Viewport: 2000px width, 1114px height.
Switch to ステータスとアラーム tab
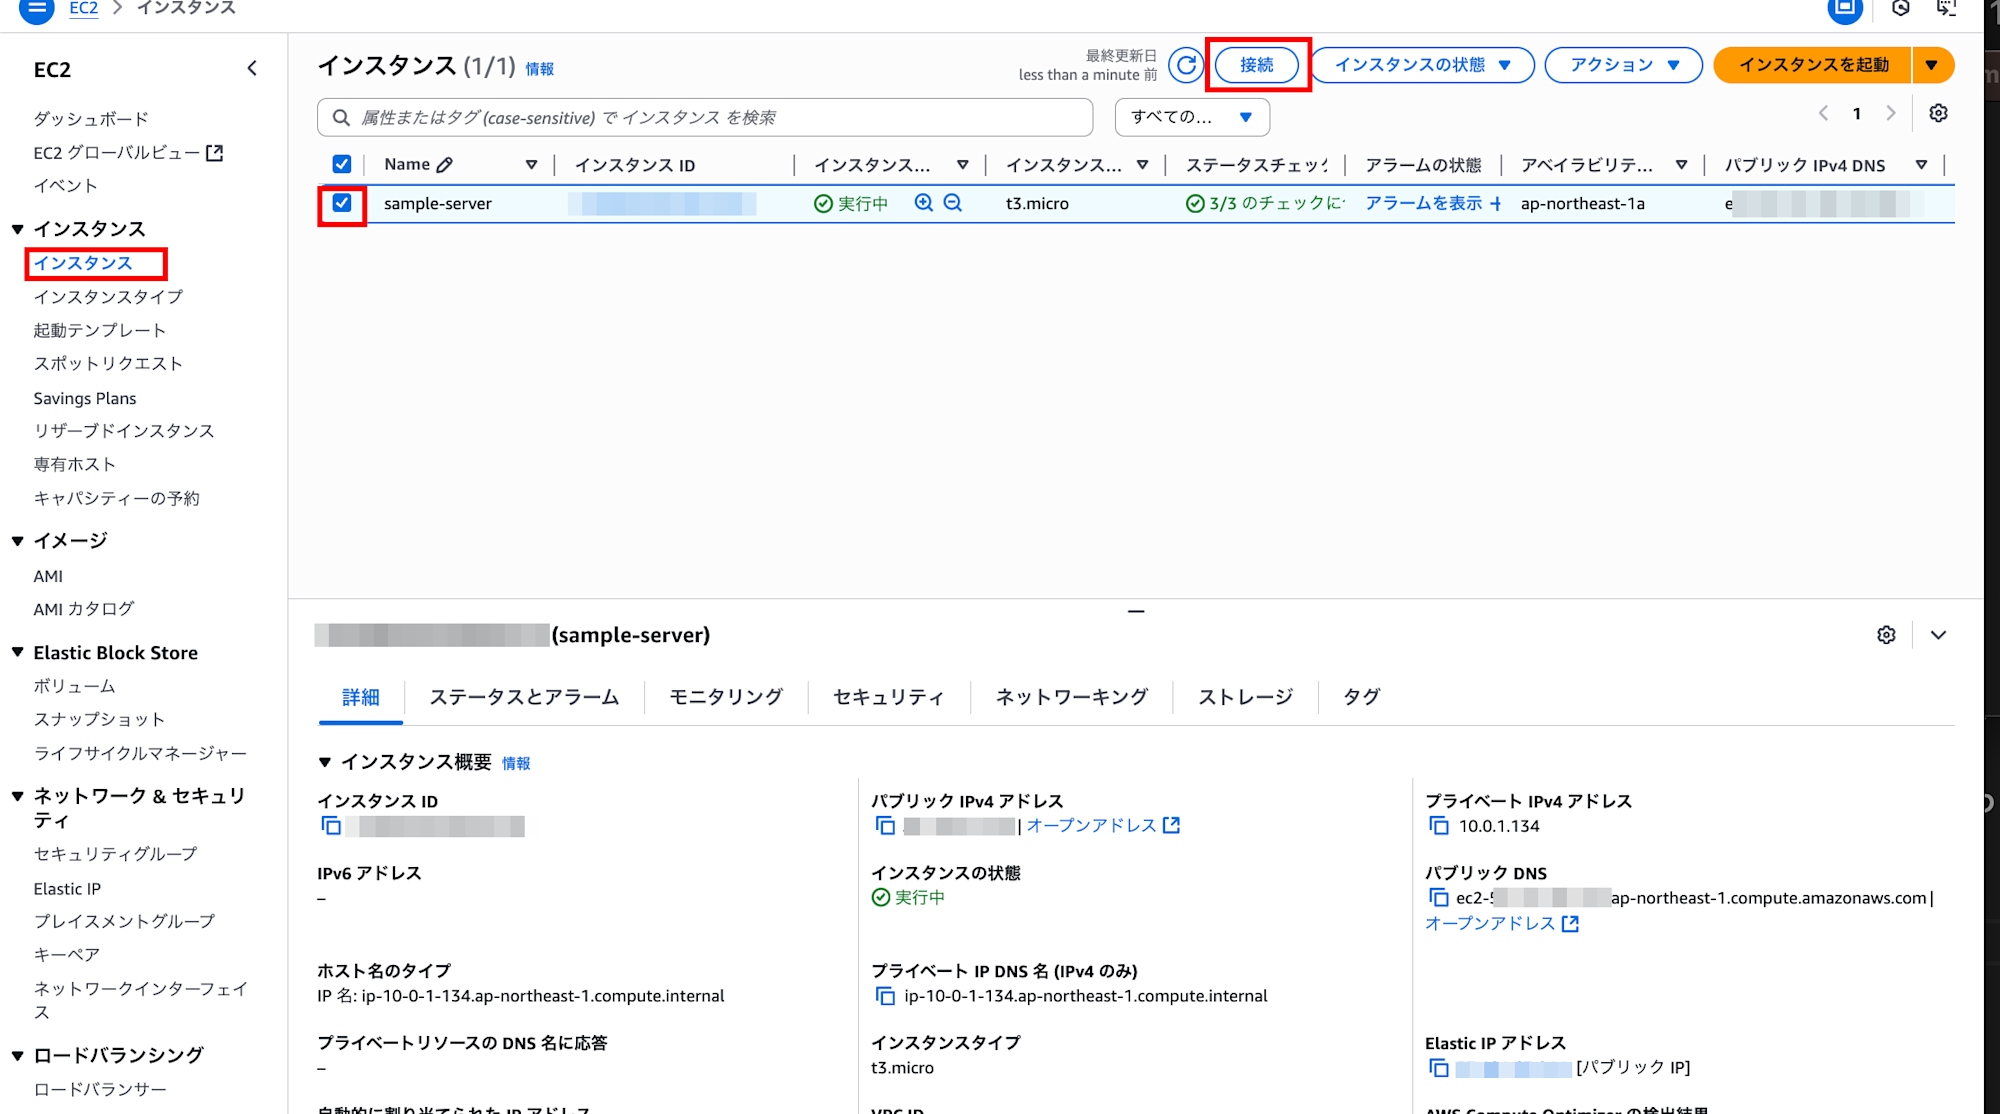[524, 697]
